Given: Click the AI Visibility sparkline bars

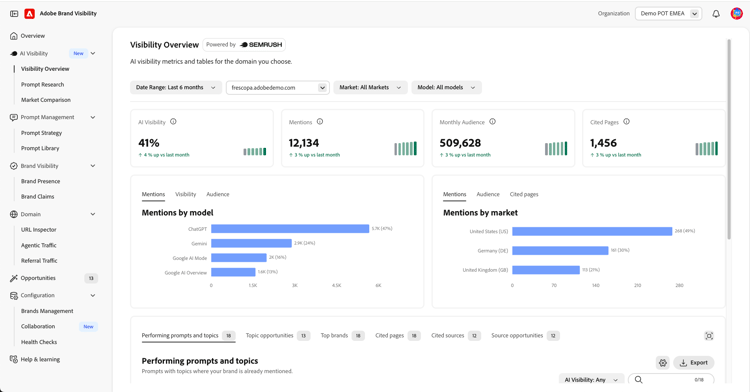Looking at the screenshot, I should pos(255,152).
